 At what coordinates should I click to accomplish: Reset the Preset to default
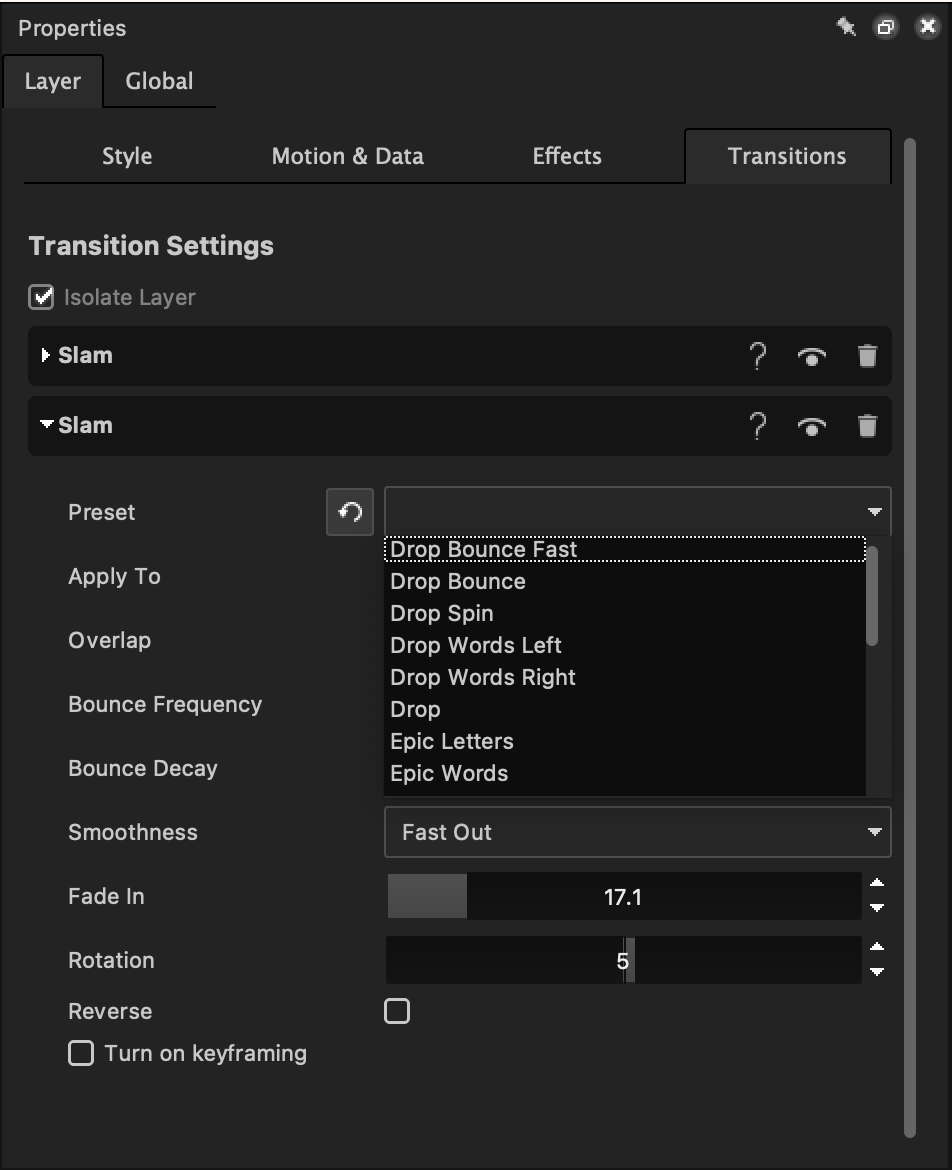(x=350, y=512)
